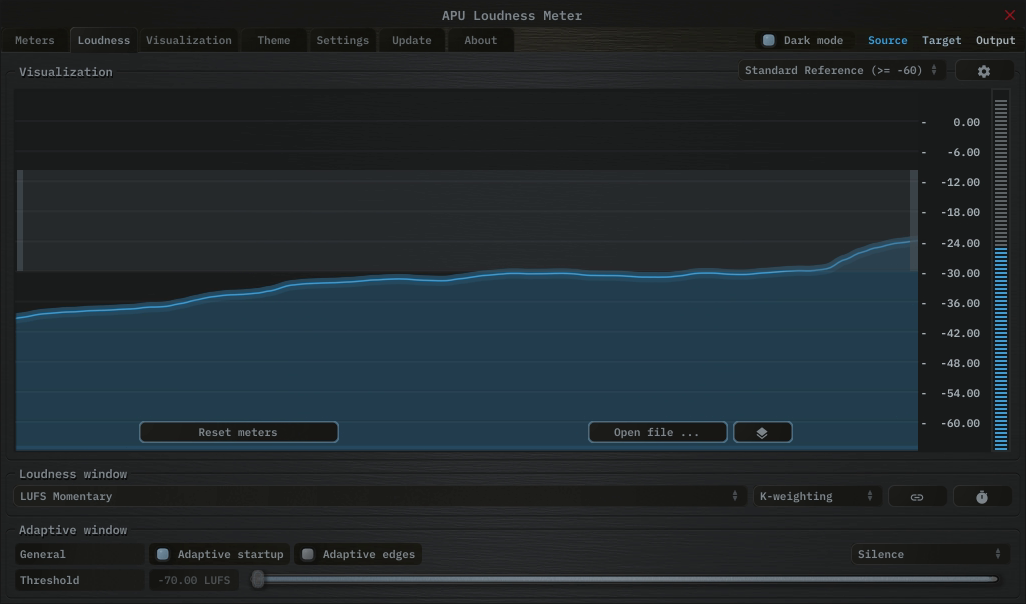Screen dimensions: 1026x604
Task: Click the -70.00 LUFS threshold field
Action: coord(194,580)
